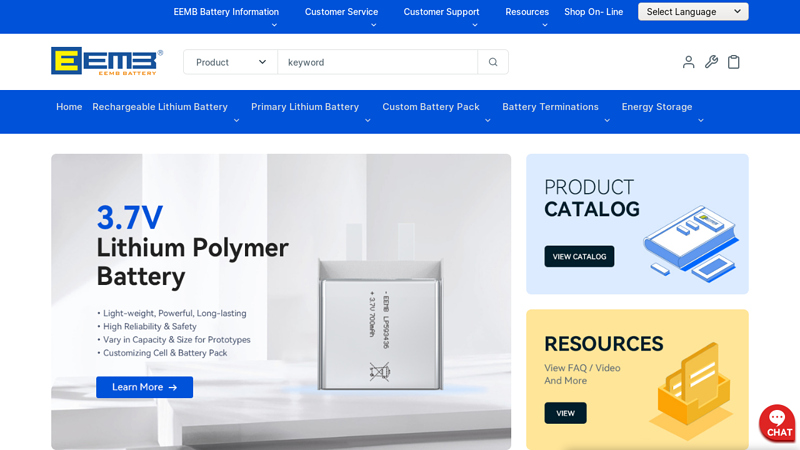Expand Custom Battery Pack chevron
The height and width of the screenshot is (450, 800).
[487, 120]
